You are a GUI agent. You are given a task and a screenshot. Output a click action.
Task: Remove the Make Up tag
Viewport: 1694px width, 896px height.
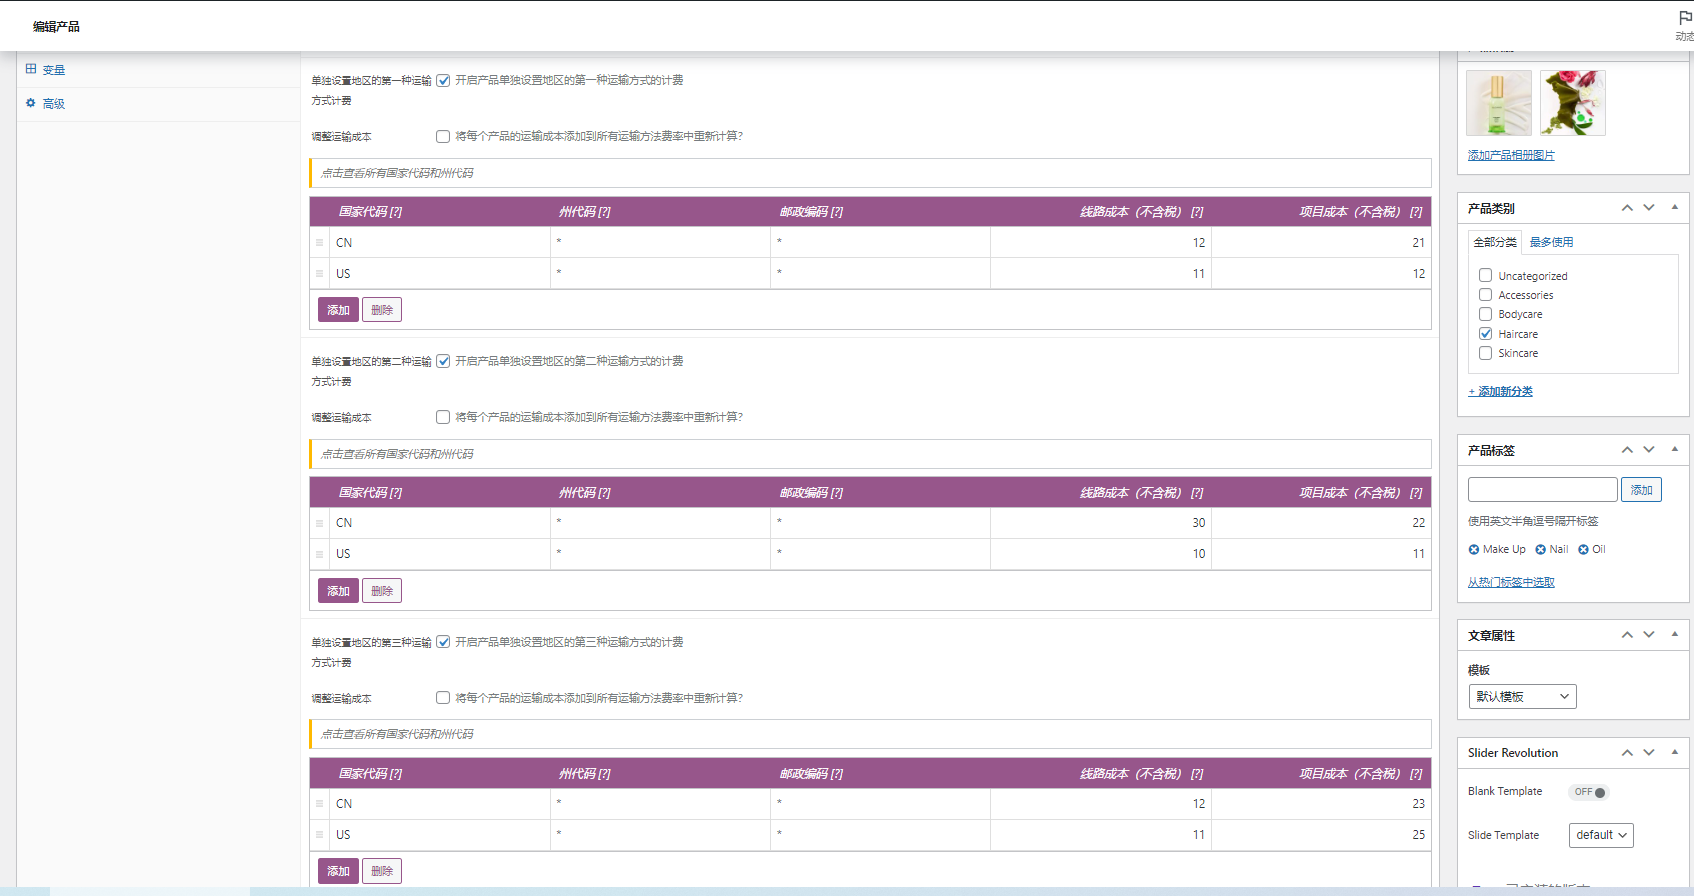[x=1474, y=550]
